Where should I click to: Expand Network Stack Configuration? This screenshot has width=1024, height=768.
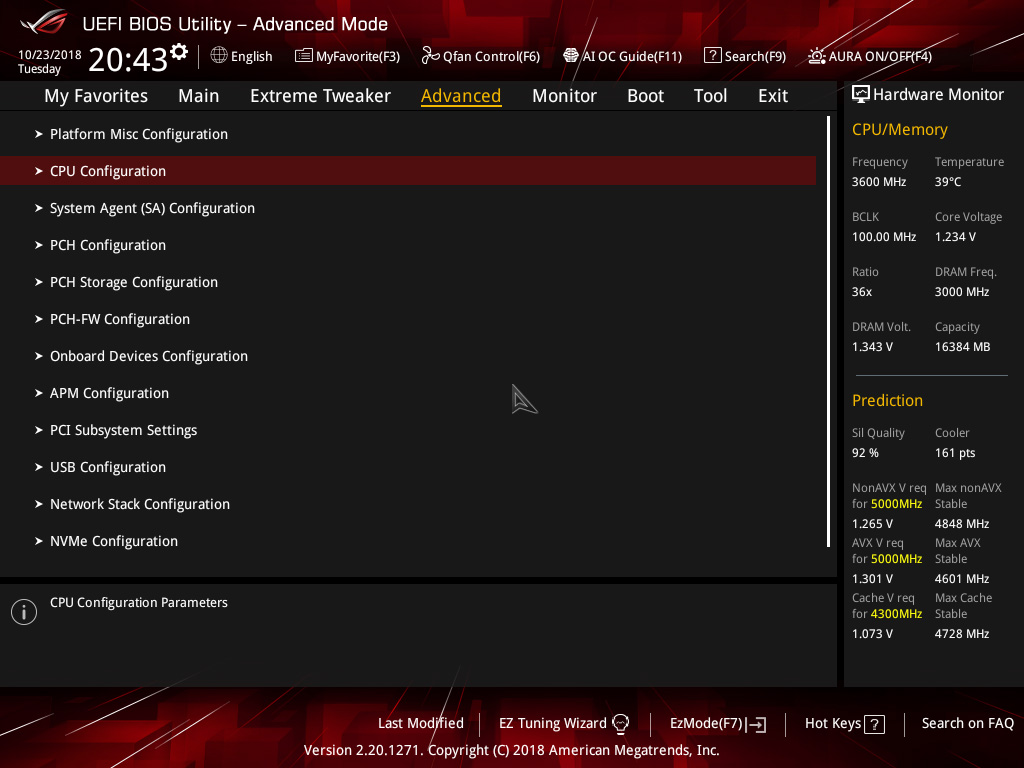click(408, 504)
